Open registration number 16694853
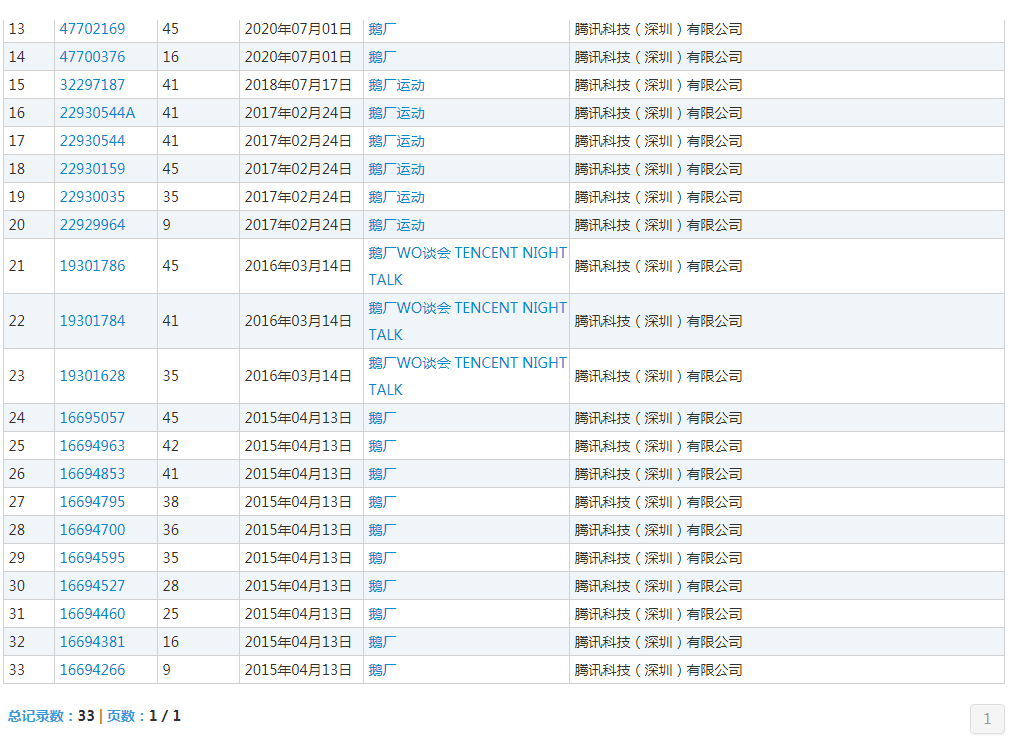1010x739 pixels. point(92,474)
